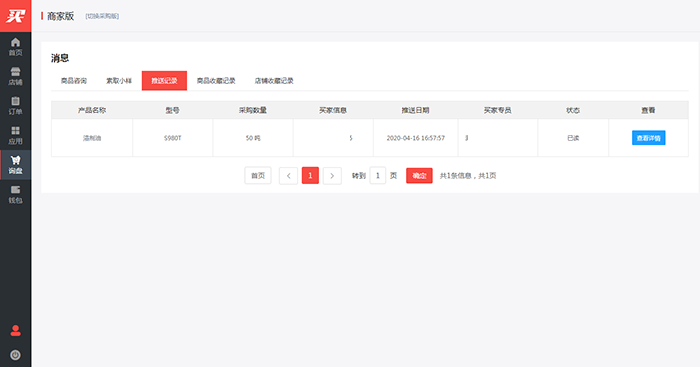Click the page number input field
The image size is (700, 367).
click(378, 175)
